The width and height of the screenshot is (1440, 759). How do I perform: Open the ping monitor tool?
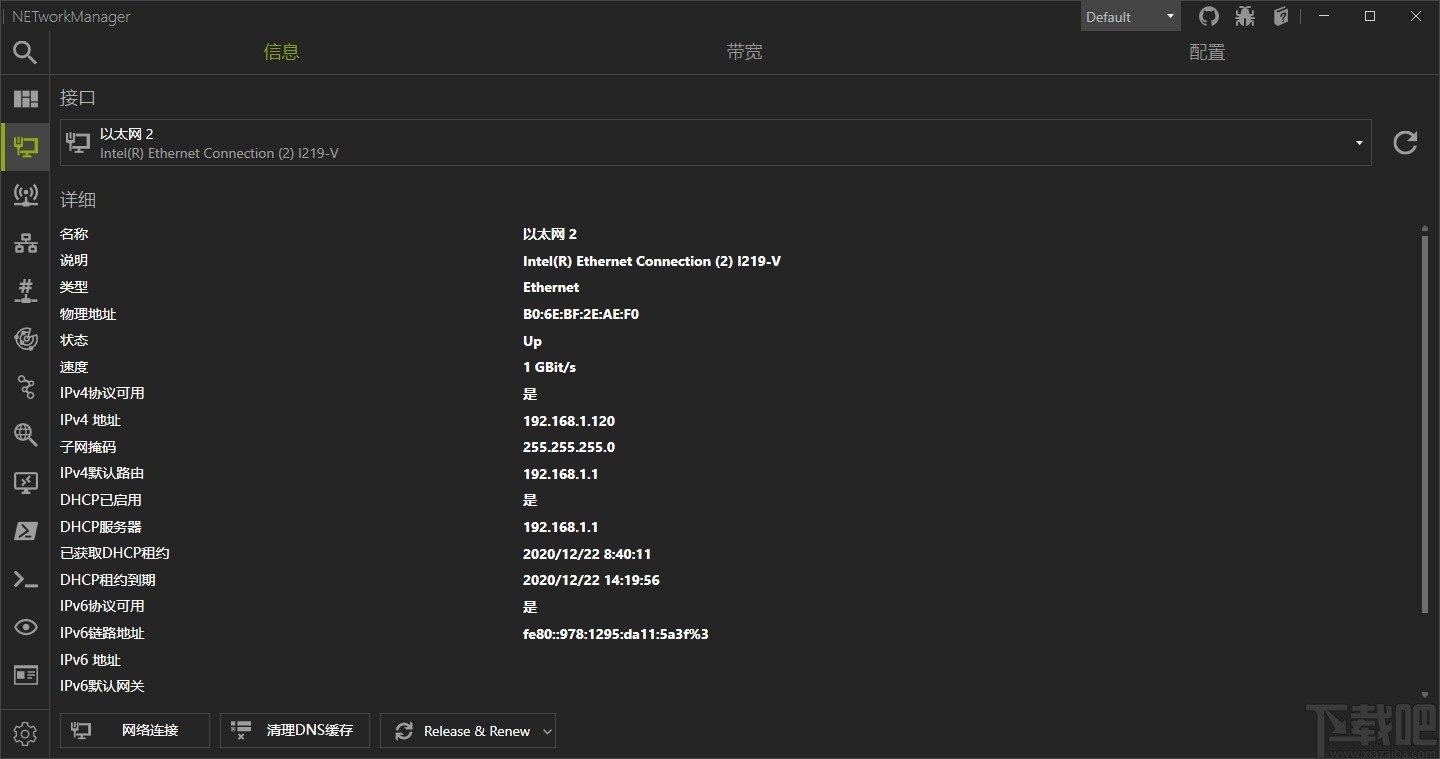click(25, 339)
